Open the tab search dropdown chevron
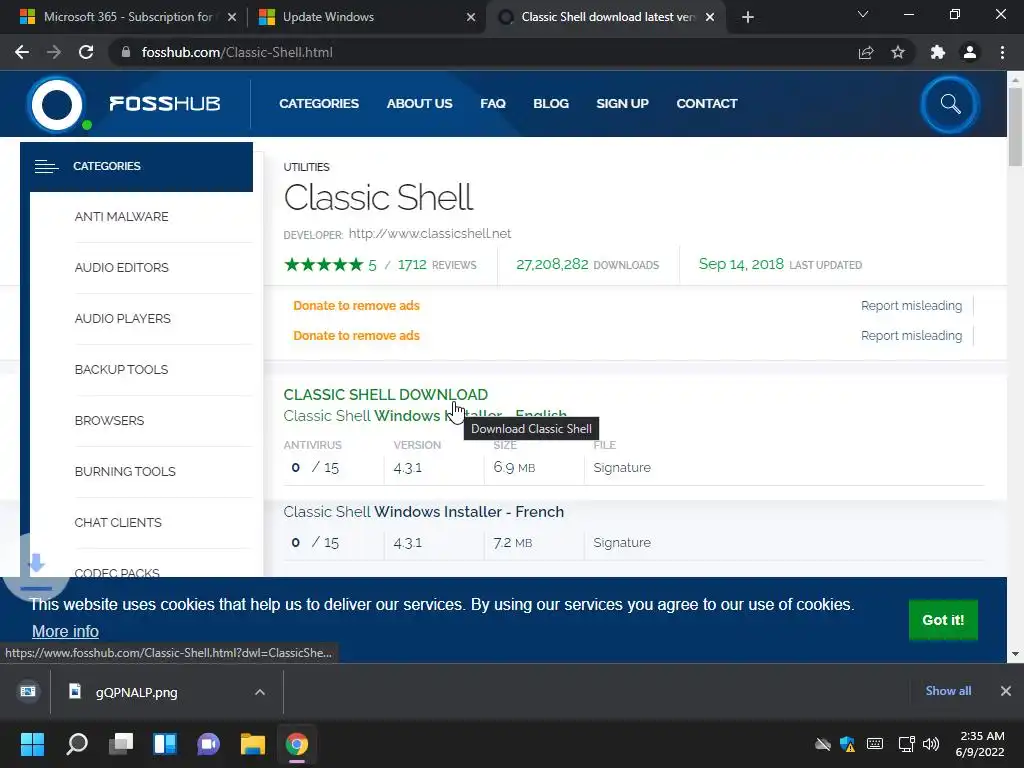Viewport: 1024px width, 768px height. click(863, 14)
